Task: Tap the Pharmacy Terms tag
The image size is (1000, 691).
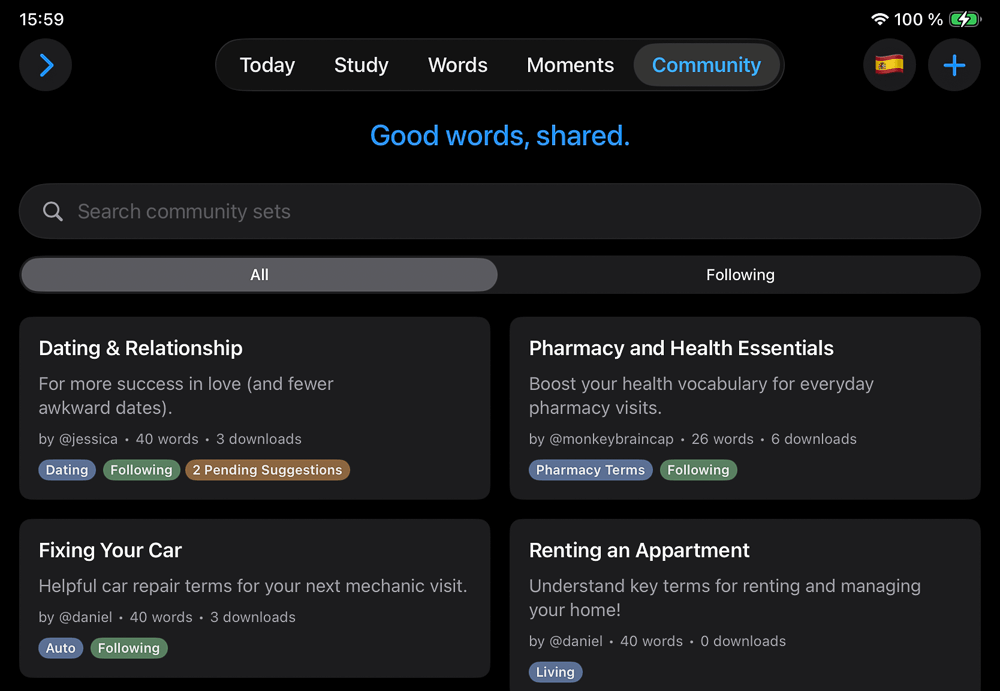Action: pos(590,470)
